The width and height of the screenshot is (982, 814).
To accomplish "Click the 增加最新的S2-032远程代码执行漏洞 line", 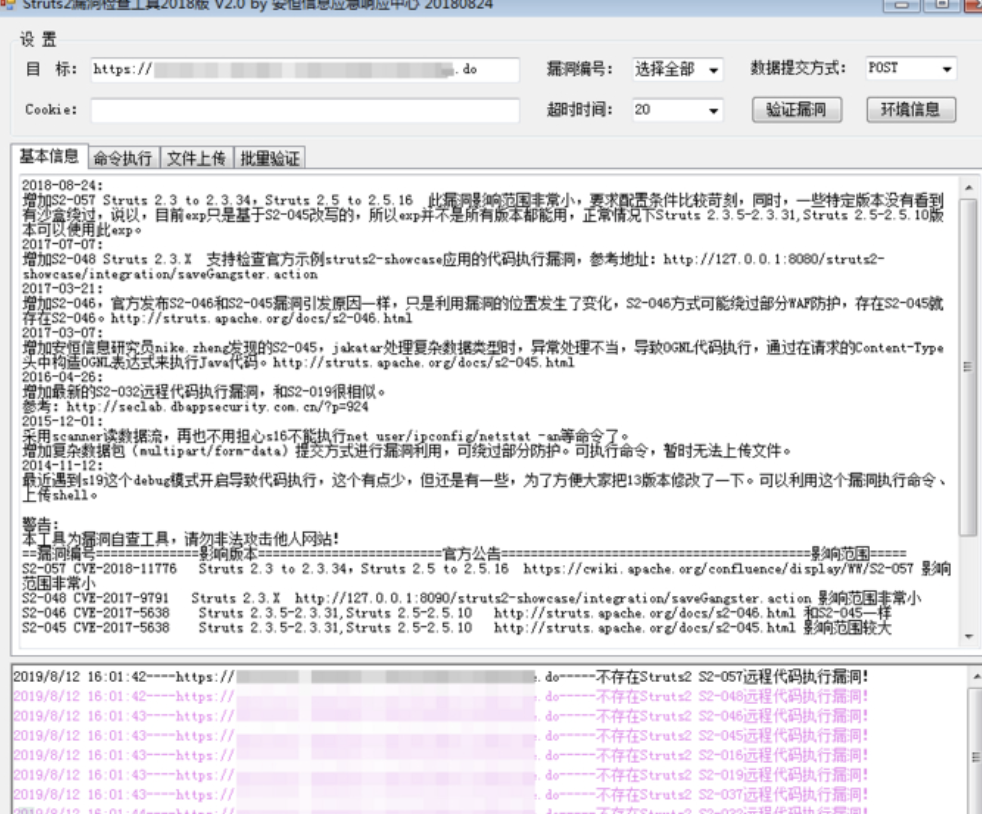I will click(x=204, y=392).
